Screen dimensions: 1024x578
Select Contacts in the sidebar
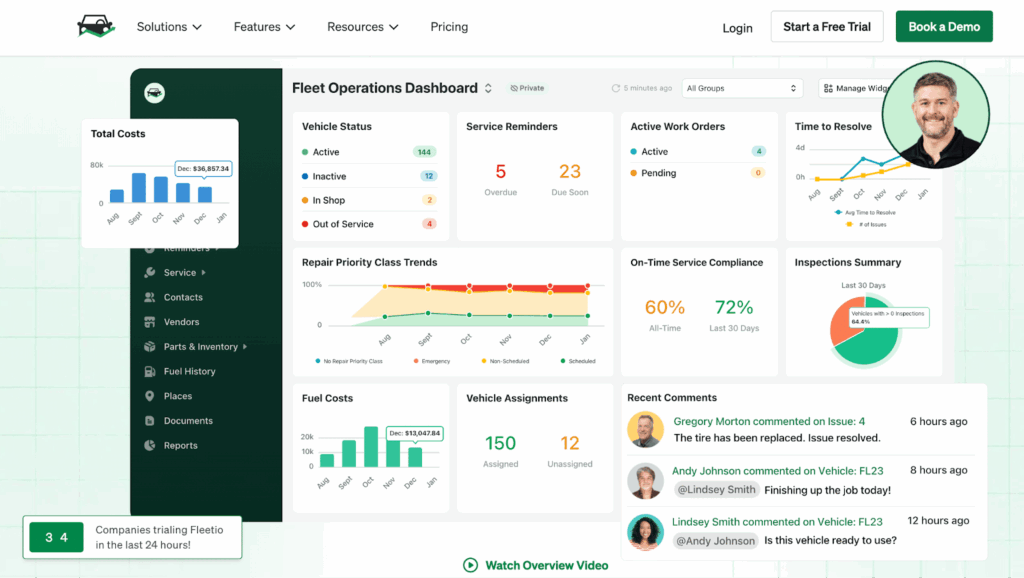(184, 297)
